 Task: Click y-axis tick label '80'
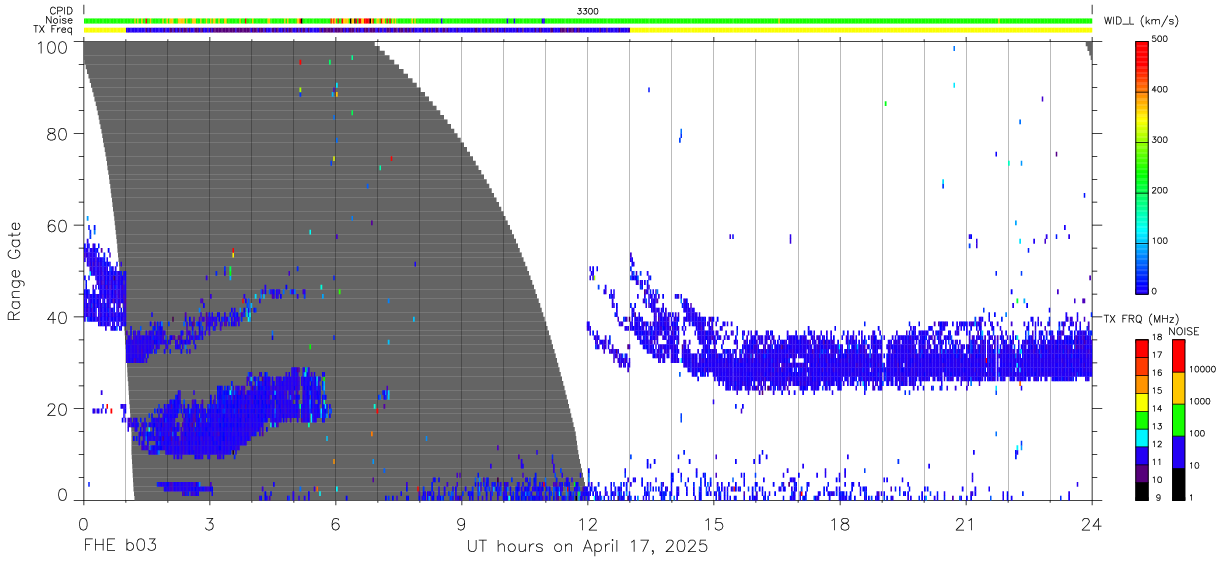click(x=58, y=133)
